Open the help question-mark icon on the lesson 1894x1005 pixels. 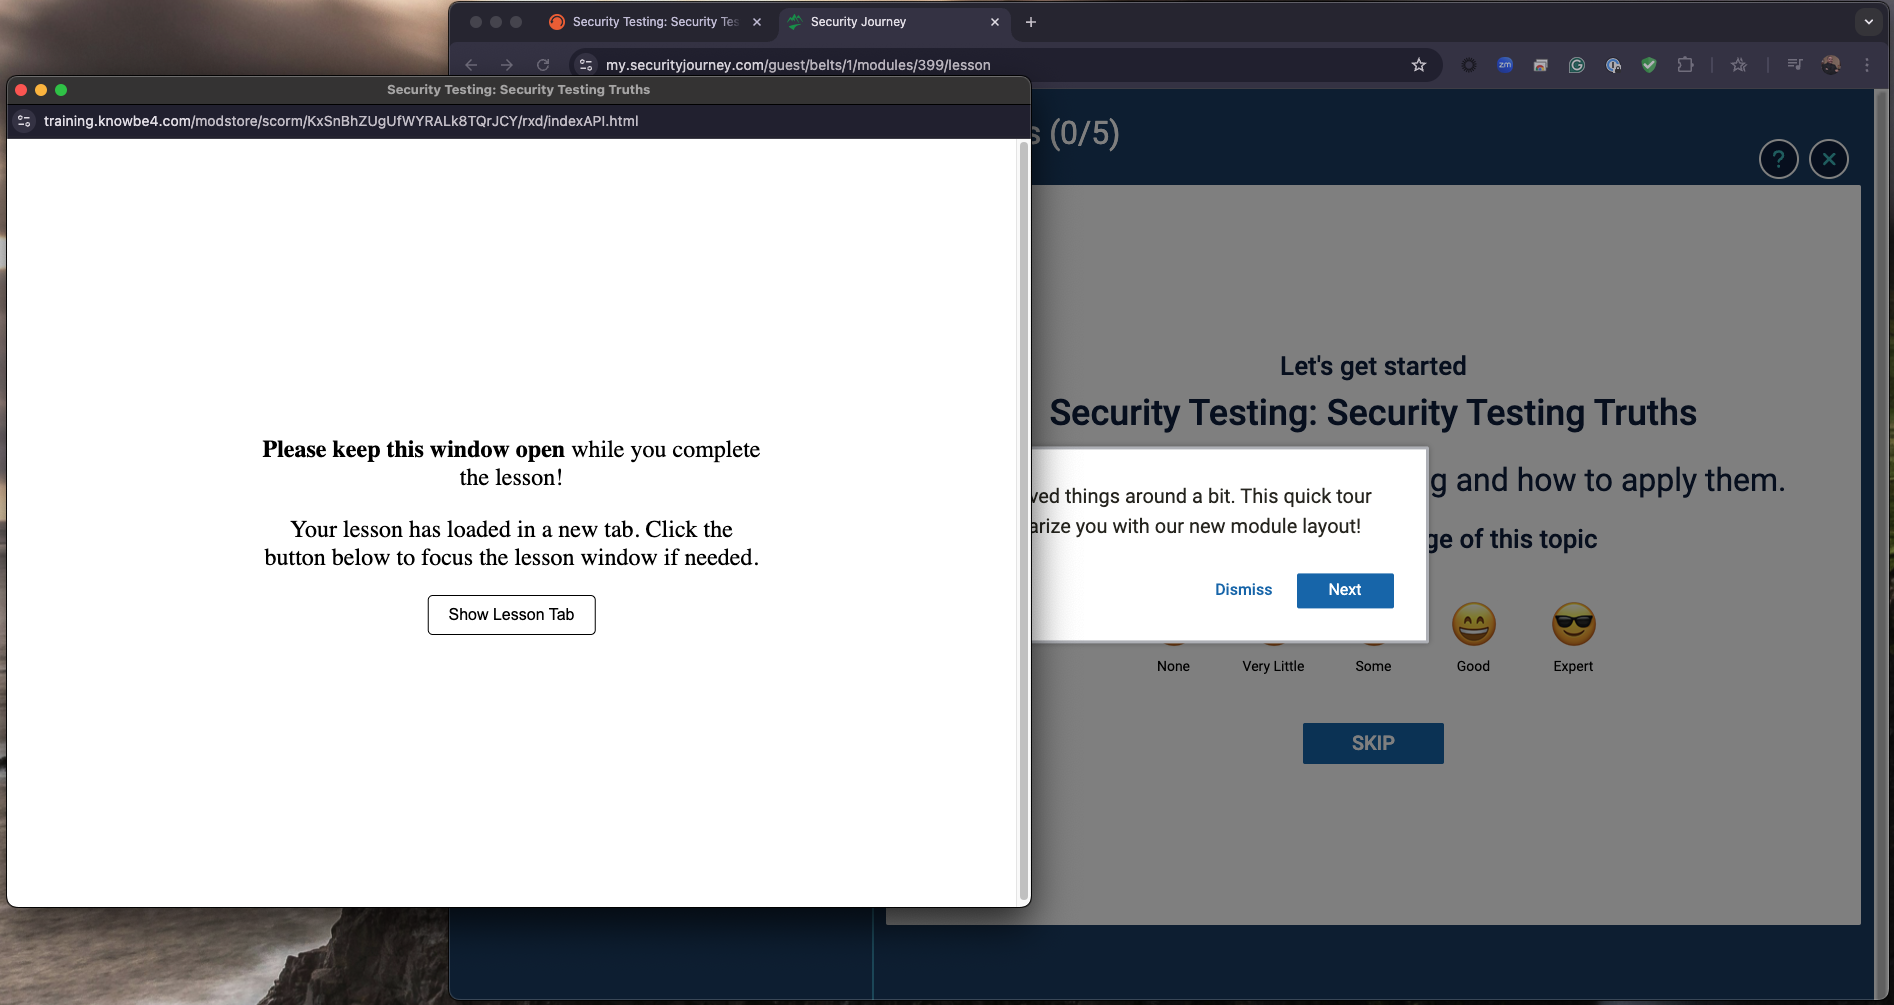tap(1778, 158)
